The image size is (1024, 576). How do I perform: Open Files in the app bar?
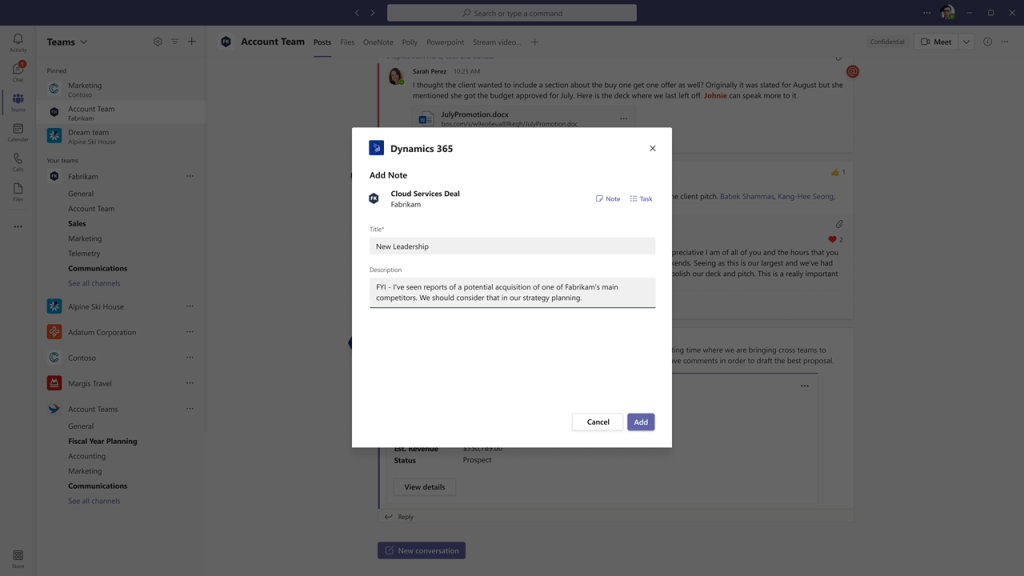pos(18,191)
